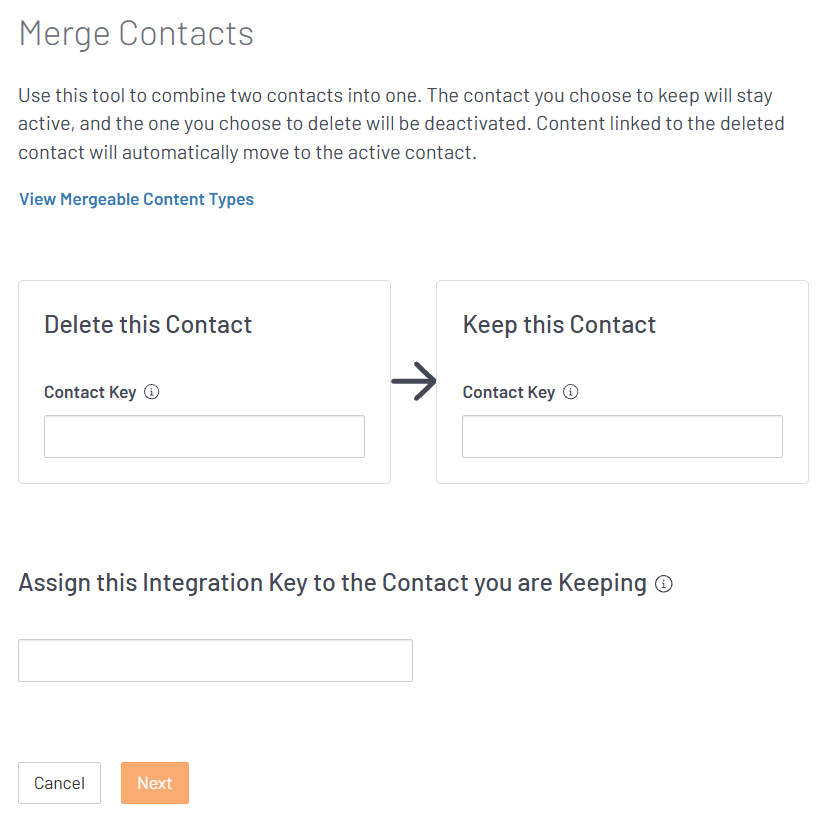
Task: Click the Cancel button
Action: pos(59,783)
